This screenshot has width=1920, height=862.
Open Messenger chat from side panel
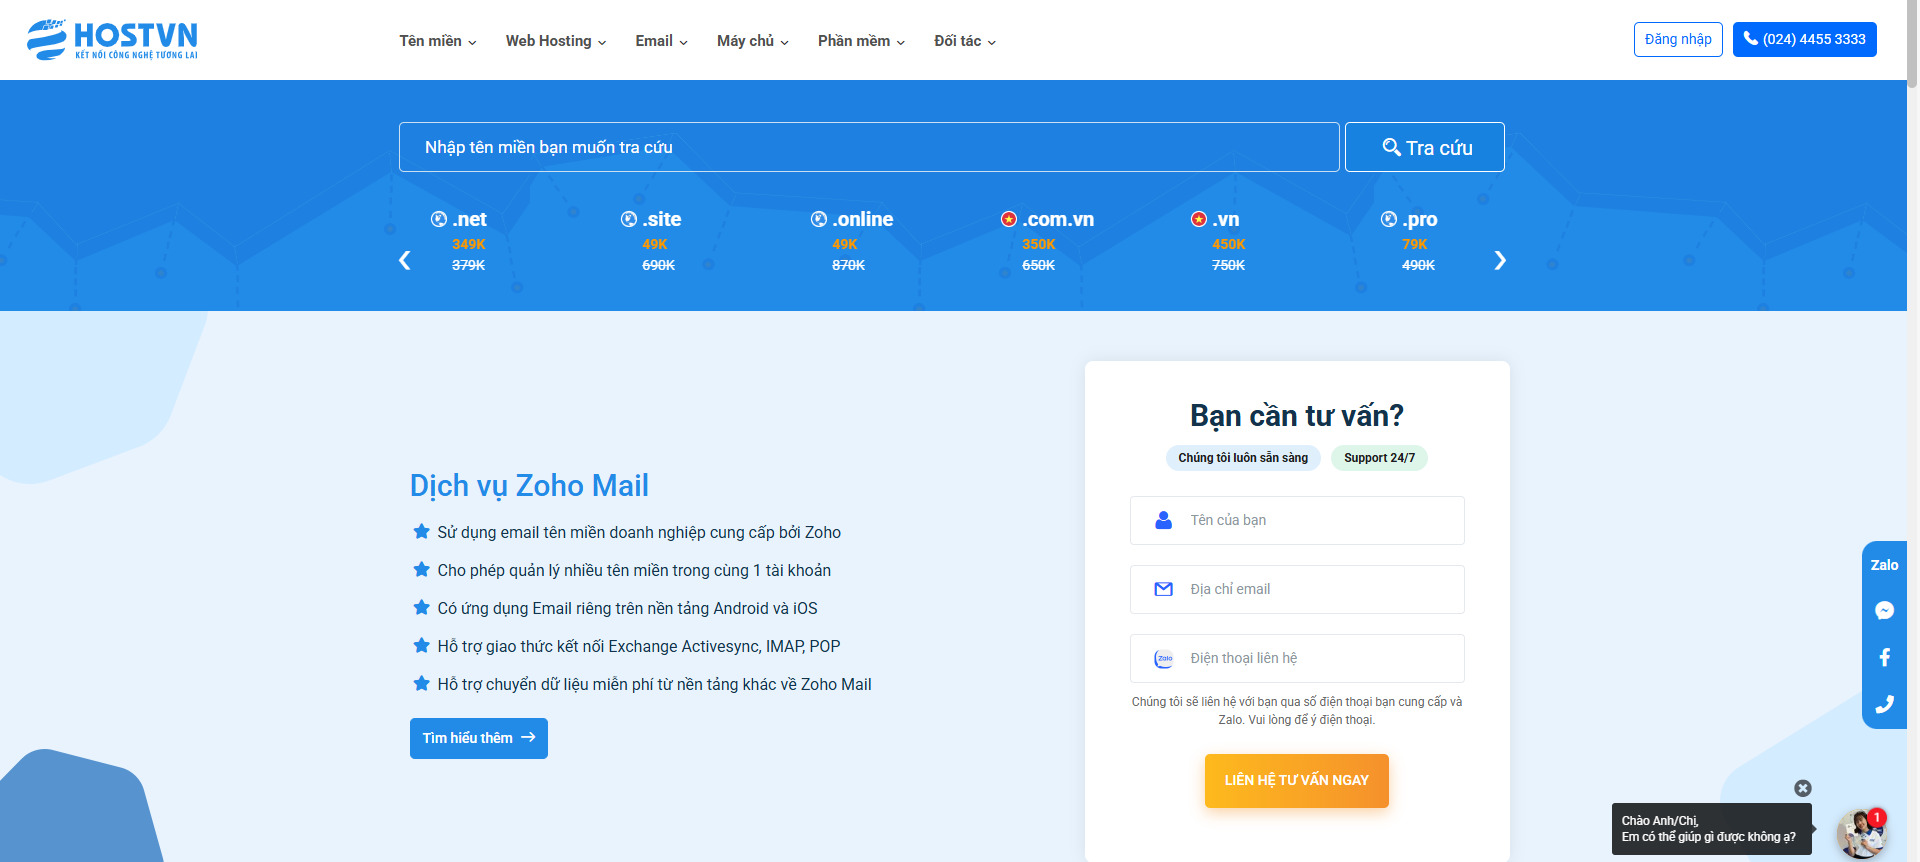coord(1884,610)
